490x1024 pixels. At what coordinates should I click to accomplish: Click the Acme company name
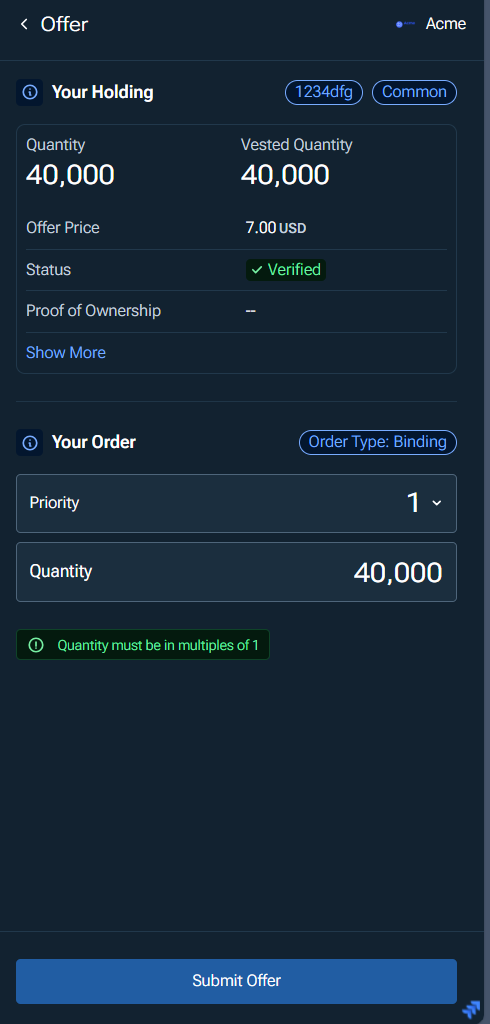446,24
